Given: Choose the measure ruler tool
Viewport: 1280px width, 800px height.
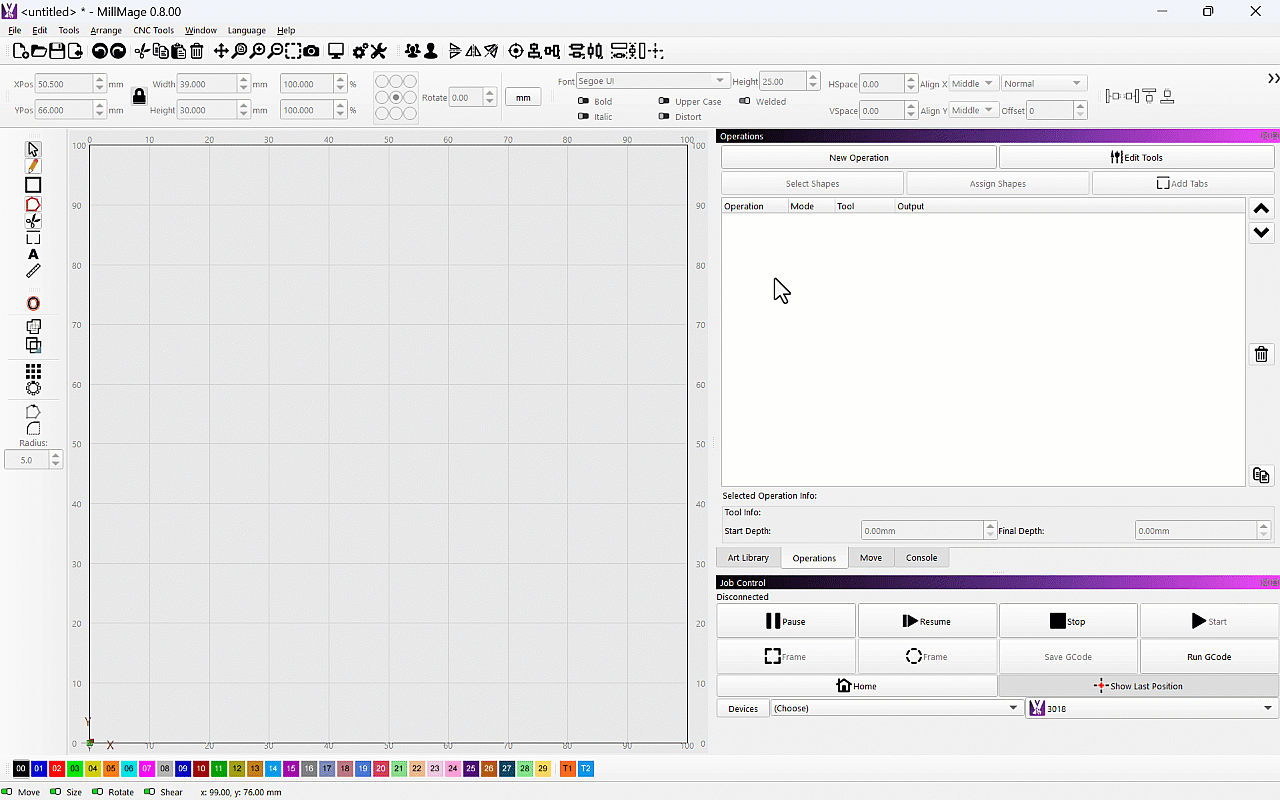Looking at the screenshot, I should tap(33, 271).
